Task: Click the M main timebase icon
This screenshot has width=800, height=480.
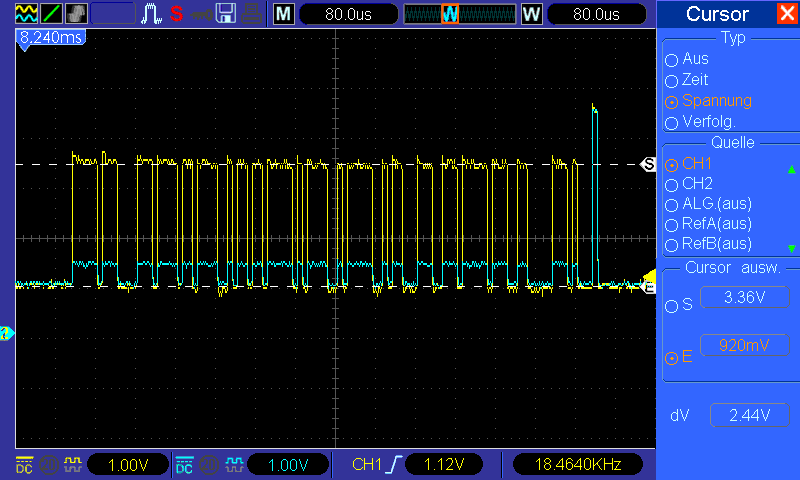Action: click(x=284, y=14)
